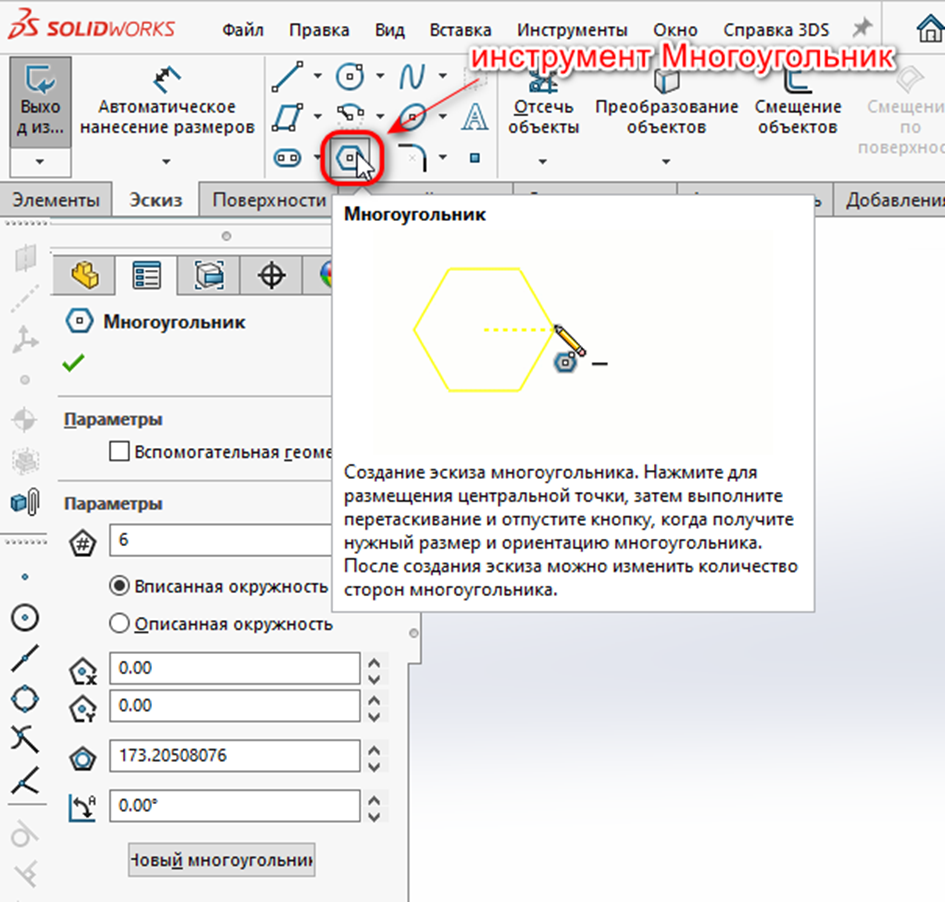This screenshot has height=902, width=945.
Task: Select Описанная окружность radio option
Action: (x=119, y=624)
